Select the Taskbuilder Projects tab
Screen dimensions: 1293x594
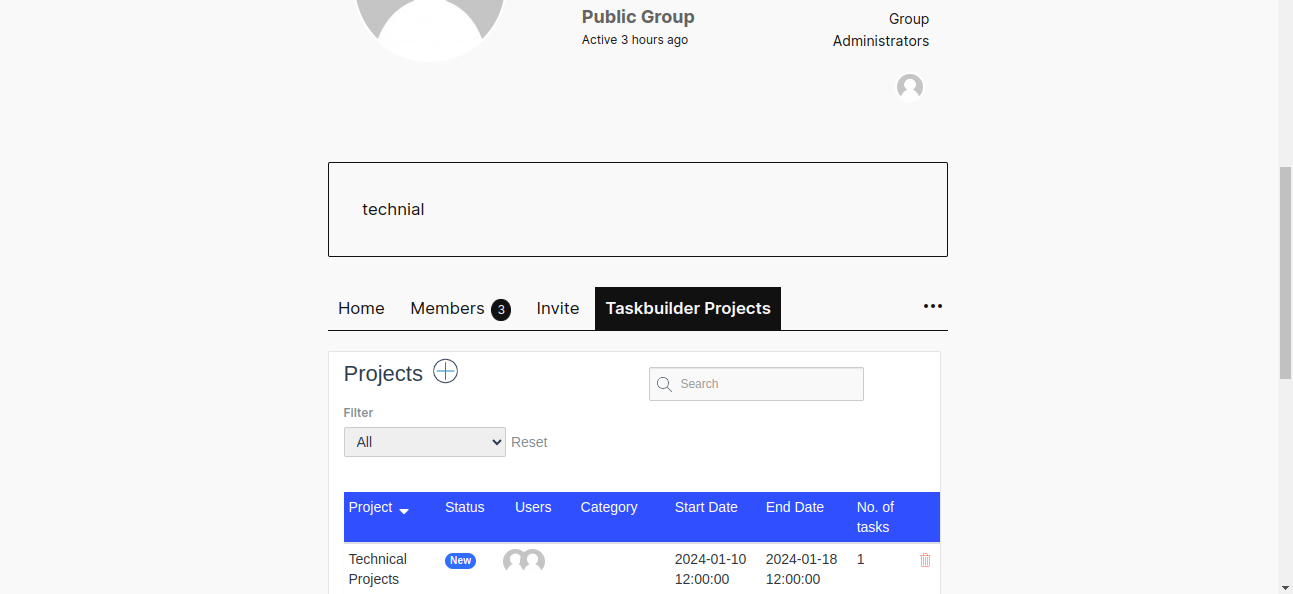[x=687, y=308]
